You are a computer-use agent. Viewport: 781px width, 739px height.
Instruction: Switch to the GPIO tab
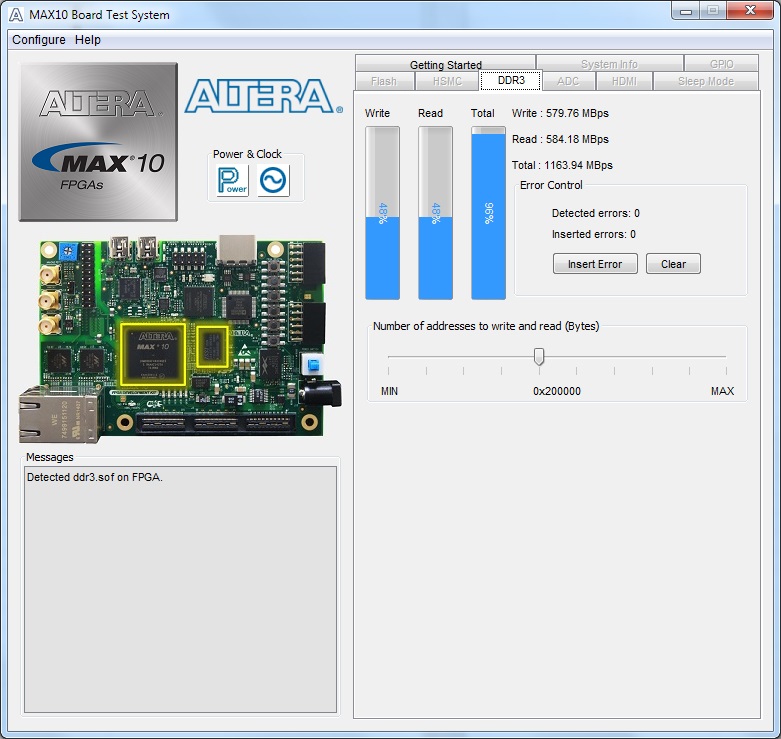point(721,64)
